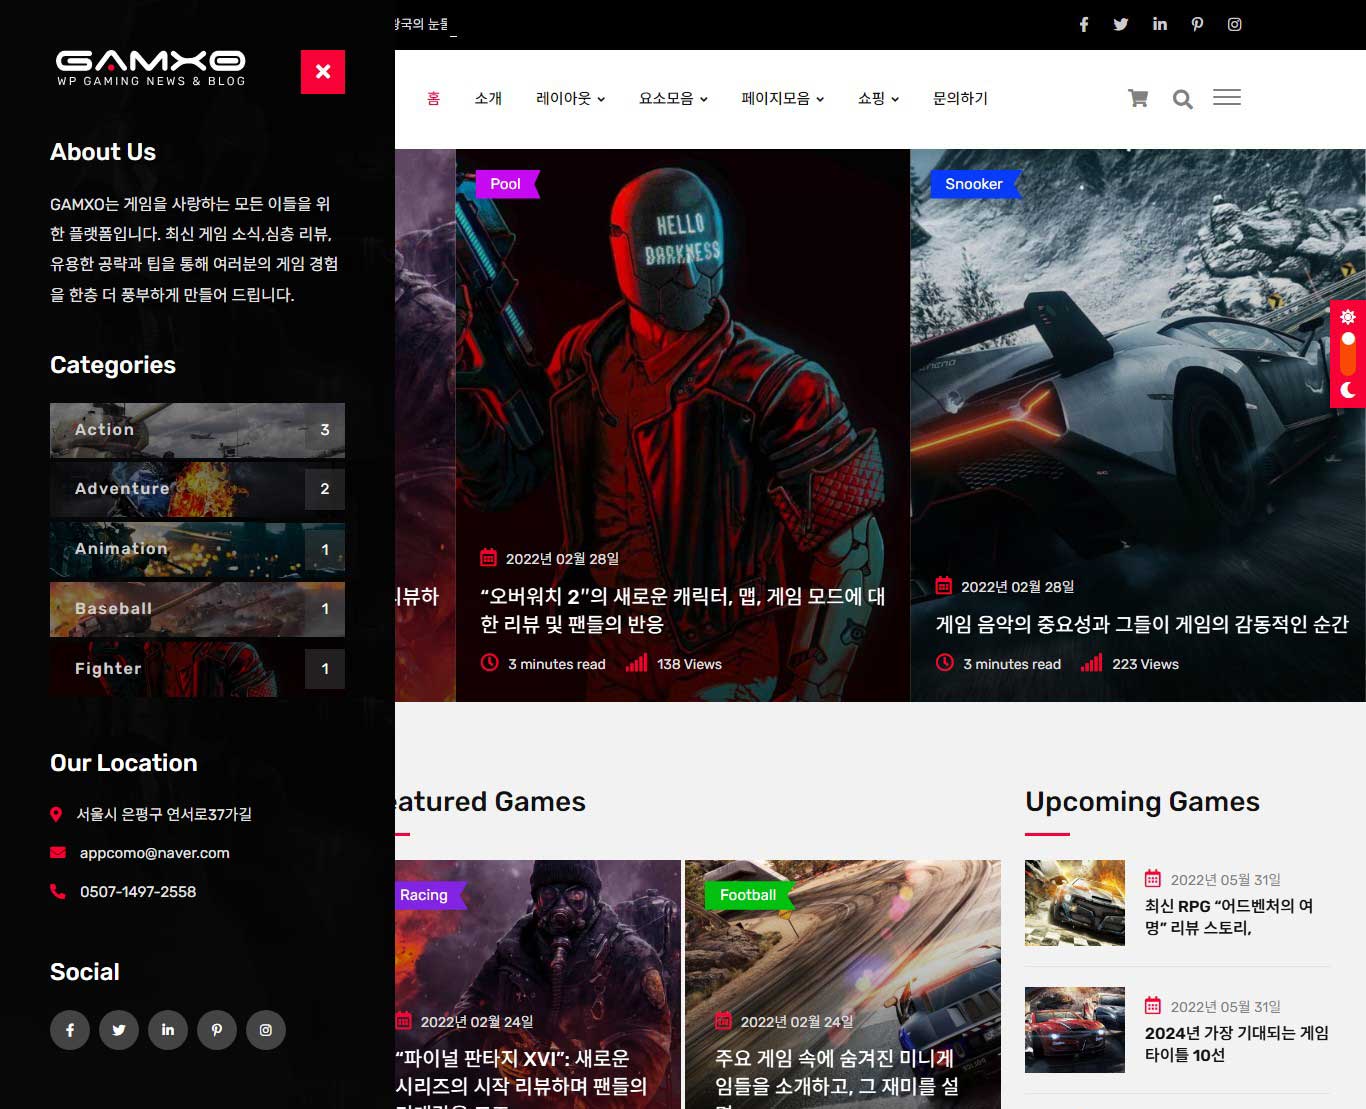
Task: Open the LinkedIn icon in the top bar
Action: click(1160, 24)
